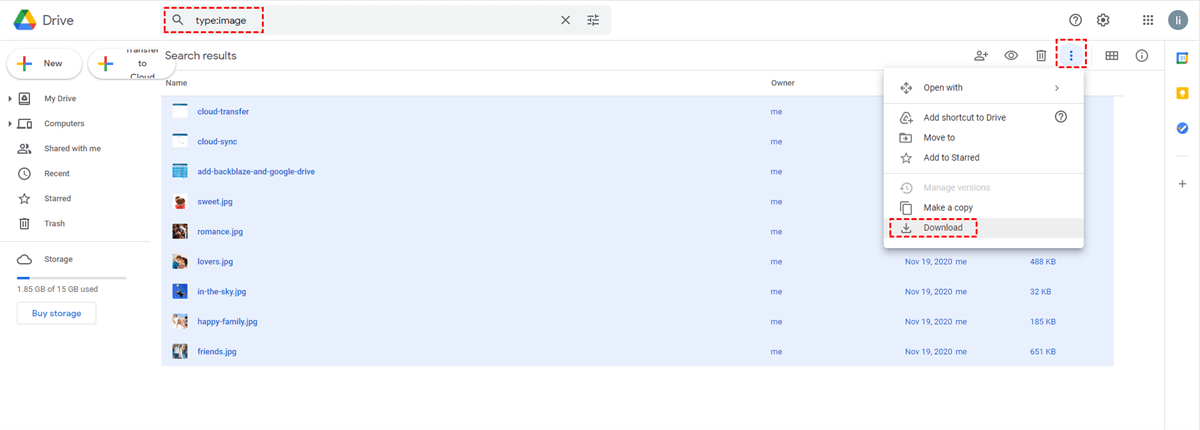Viewport: 1200px width, 430px height.
Task: Open the Google Tasks side panel icon
Action: pyautogui.click(x=1182, y=128)
